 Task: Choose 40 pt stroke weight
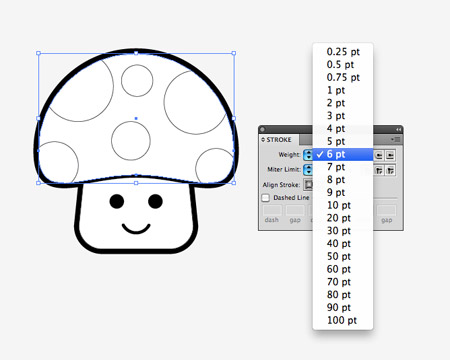(343, 244)
